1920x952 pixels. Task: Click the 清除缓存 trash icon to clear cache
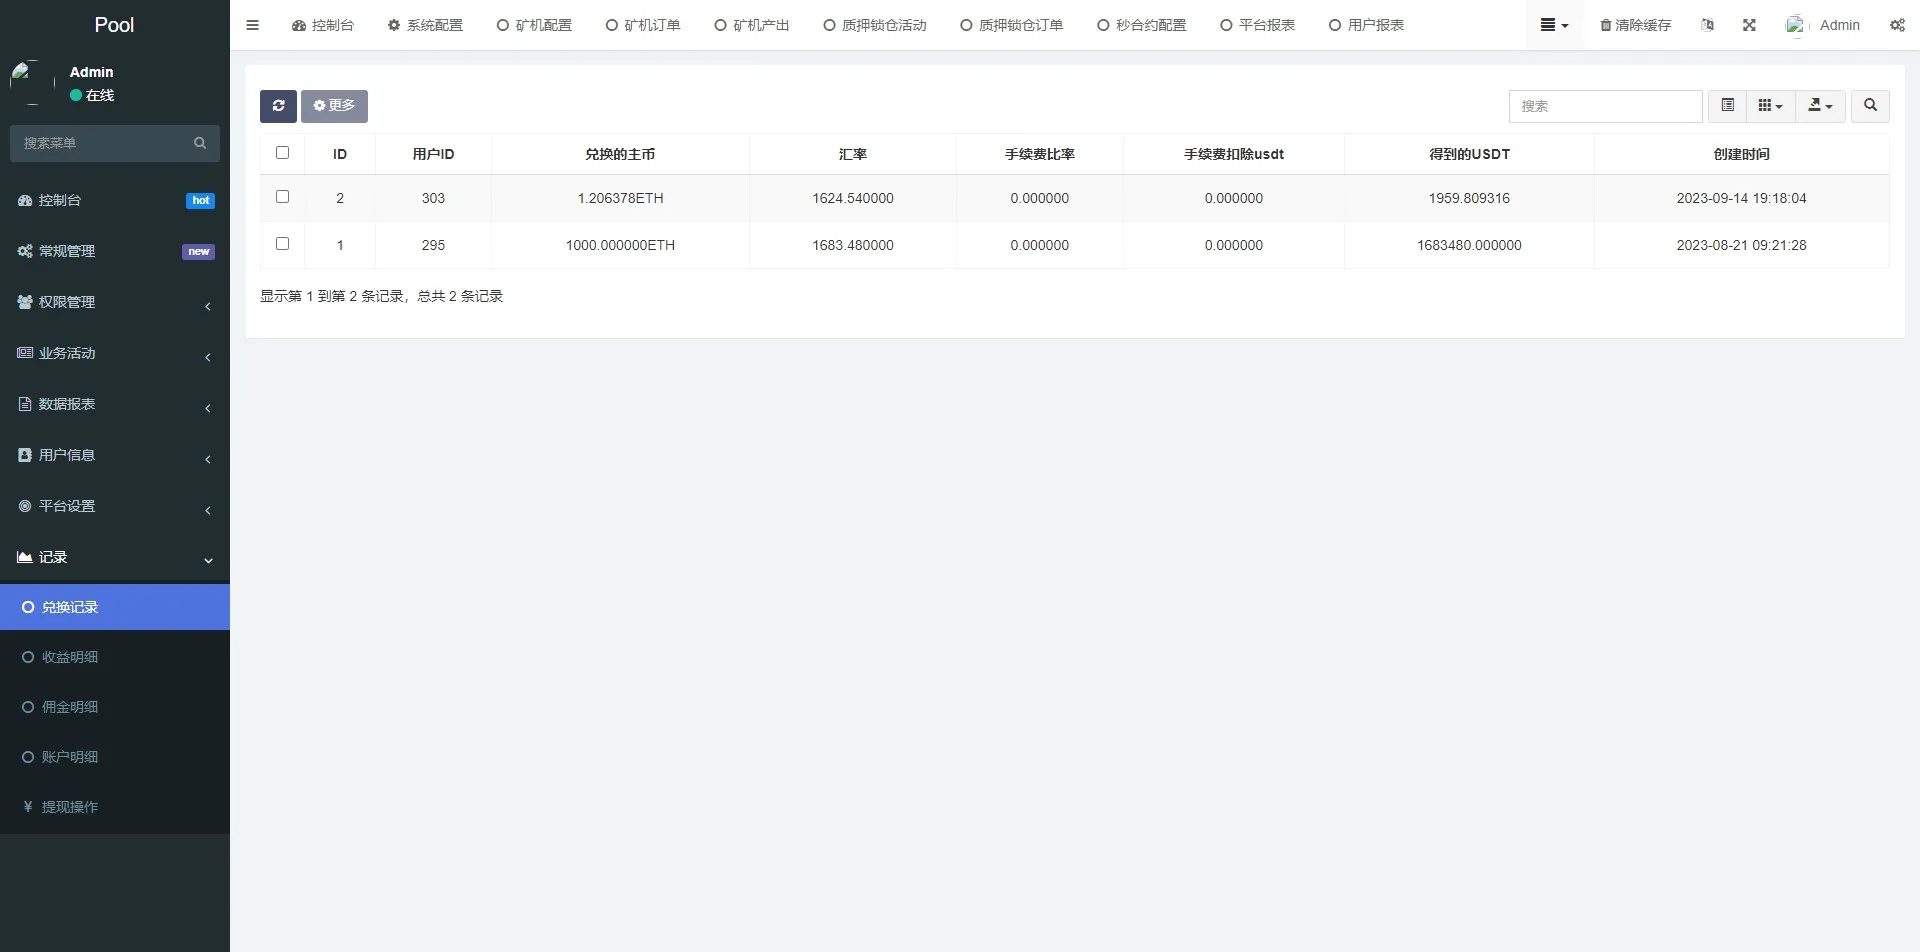coord(1605,24)
